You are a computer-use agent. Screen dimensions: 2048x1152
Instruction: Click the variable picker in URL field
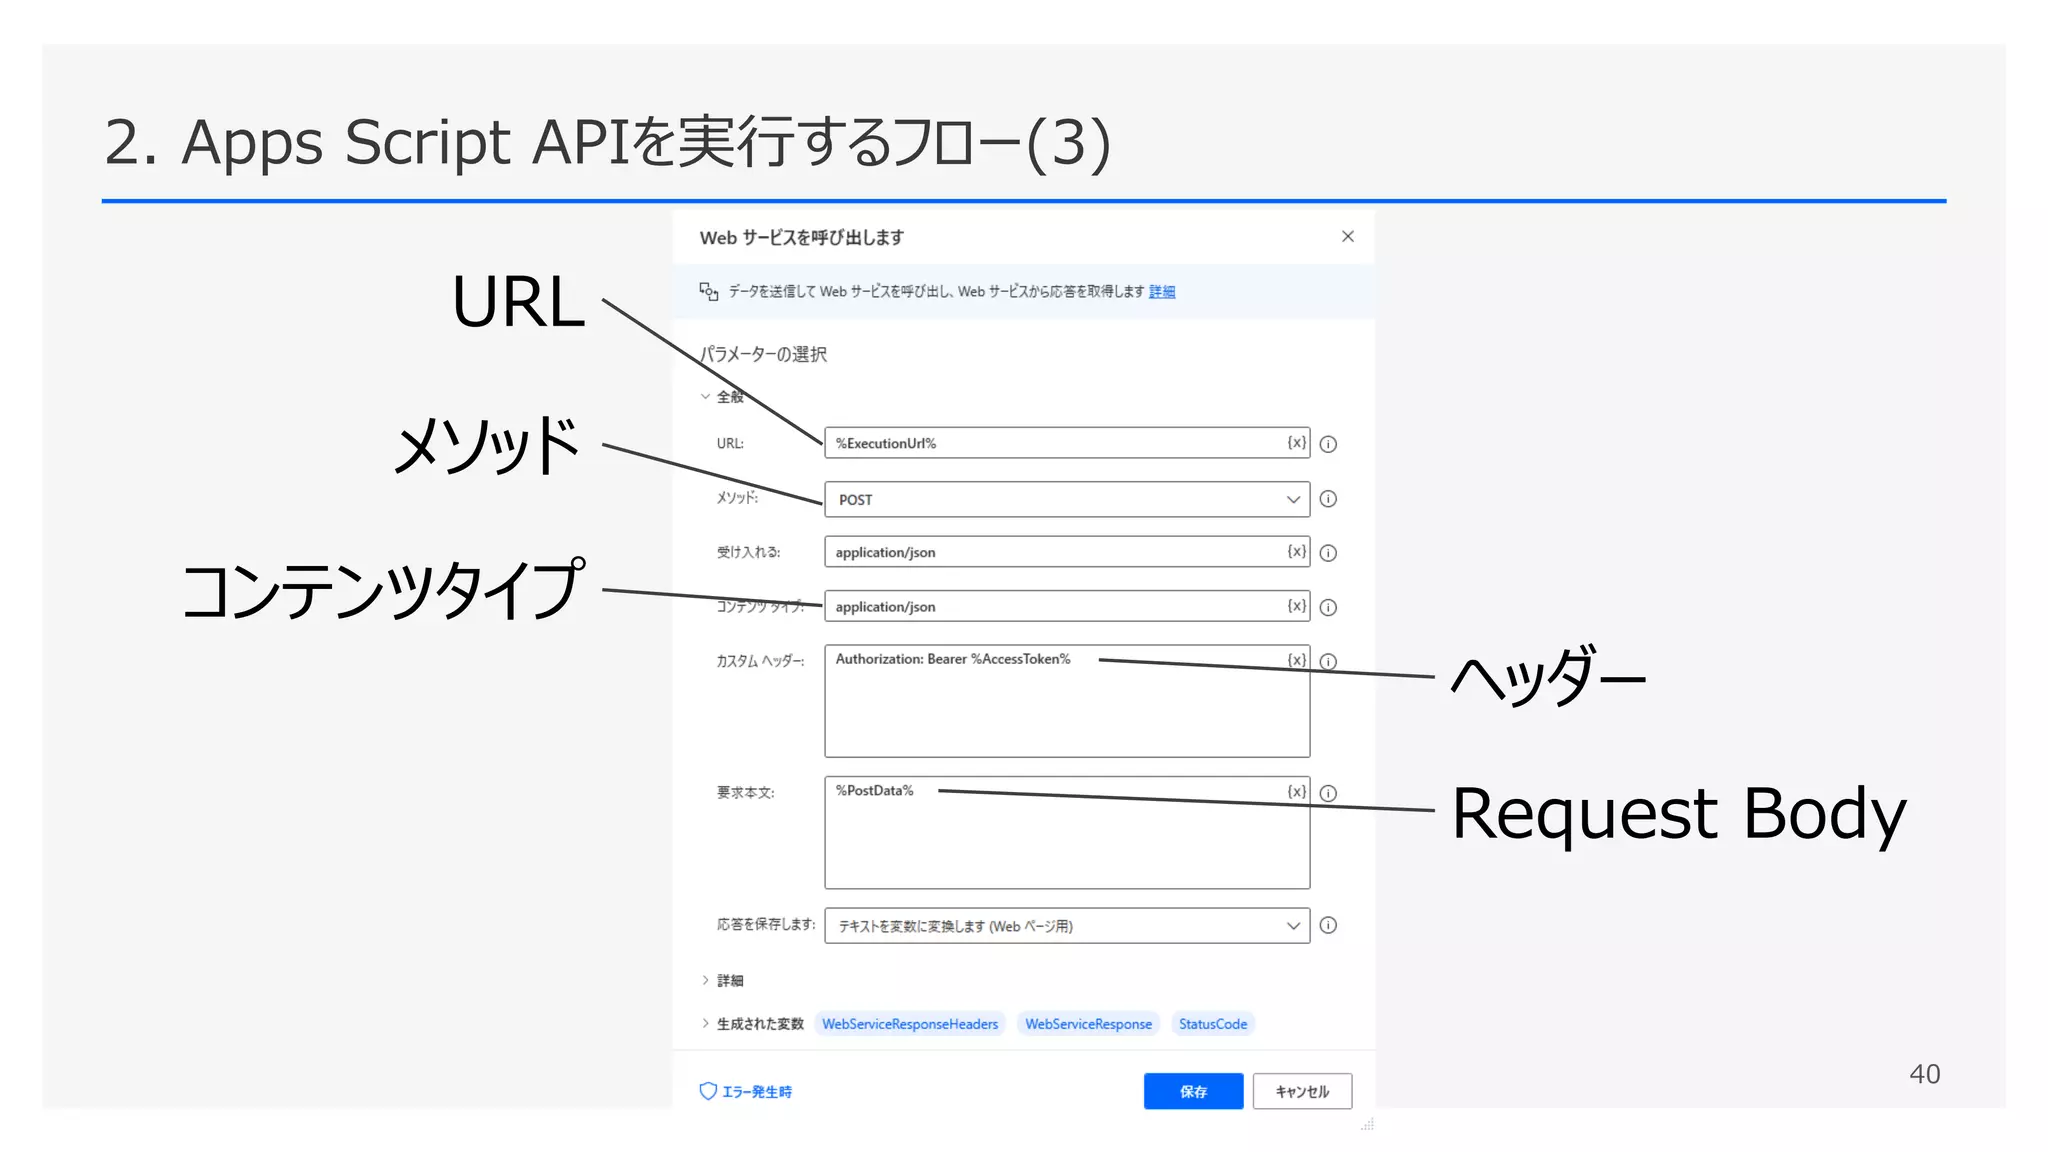coord(1296,443)
